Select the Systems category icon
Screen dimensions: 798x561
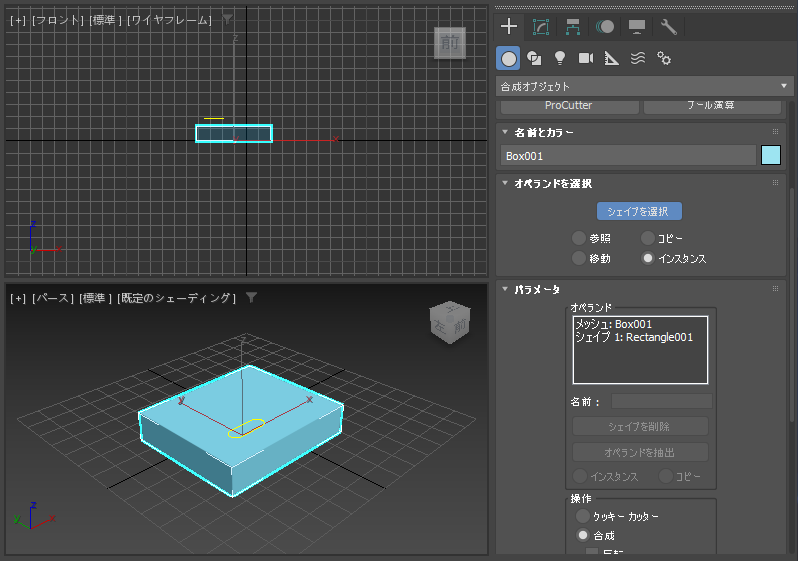(x=664, y=59)
